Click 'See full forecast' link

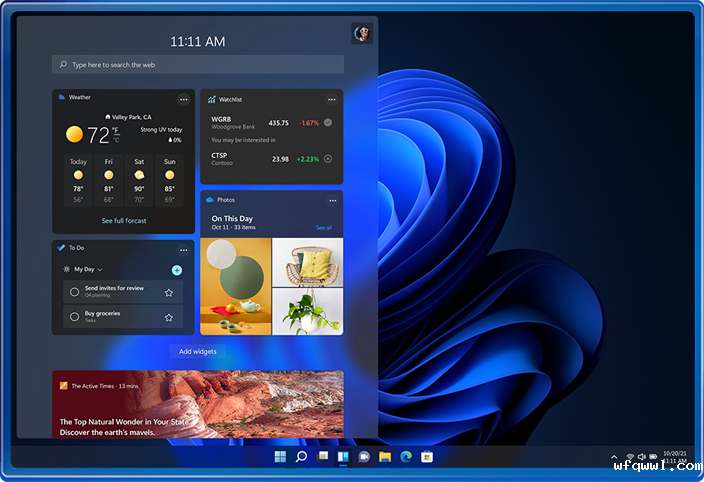point(124,220)
